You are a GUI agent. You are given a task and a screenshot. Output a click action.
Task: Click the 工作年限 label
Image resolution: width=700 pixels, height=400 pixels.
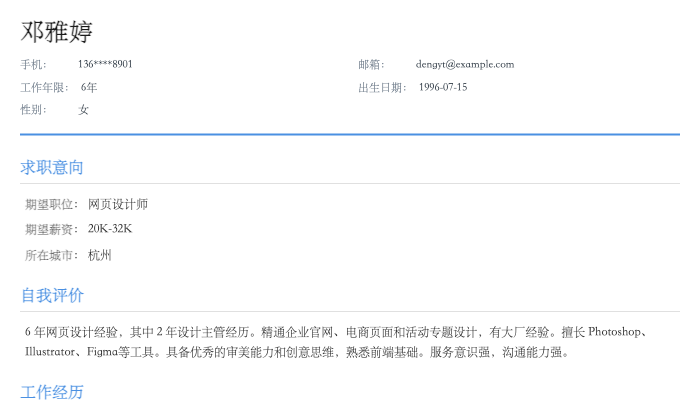point(44,88)
